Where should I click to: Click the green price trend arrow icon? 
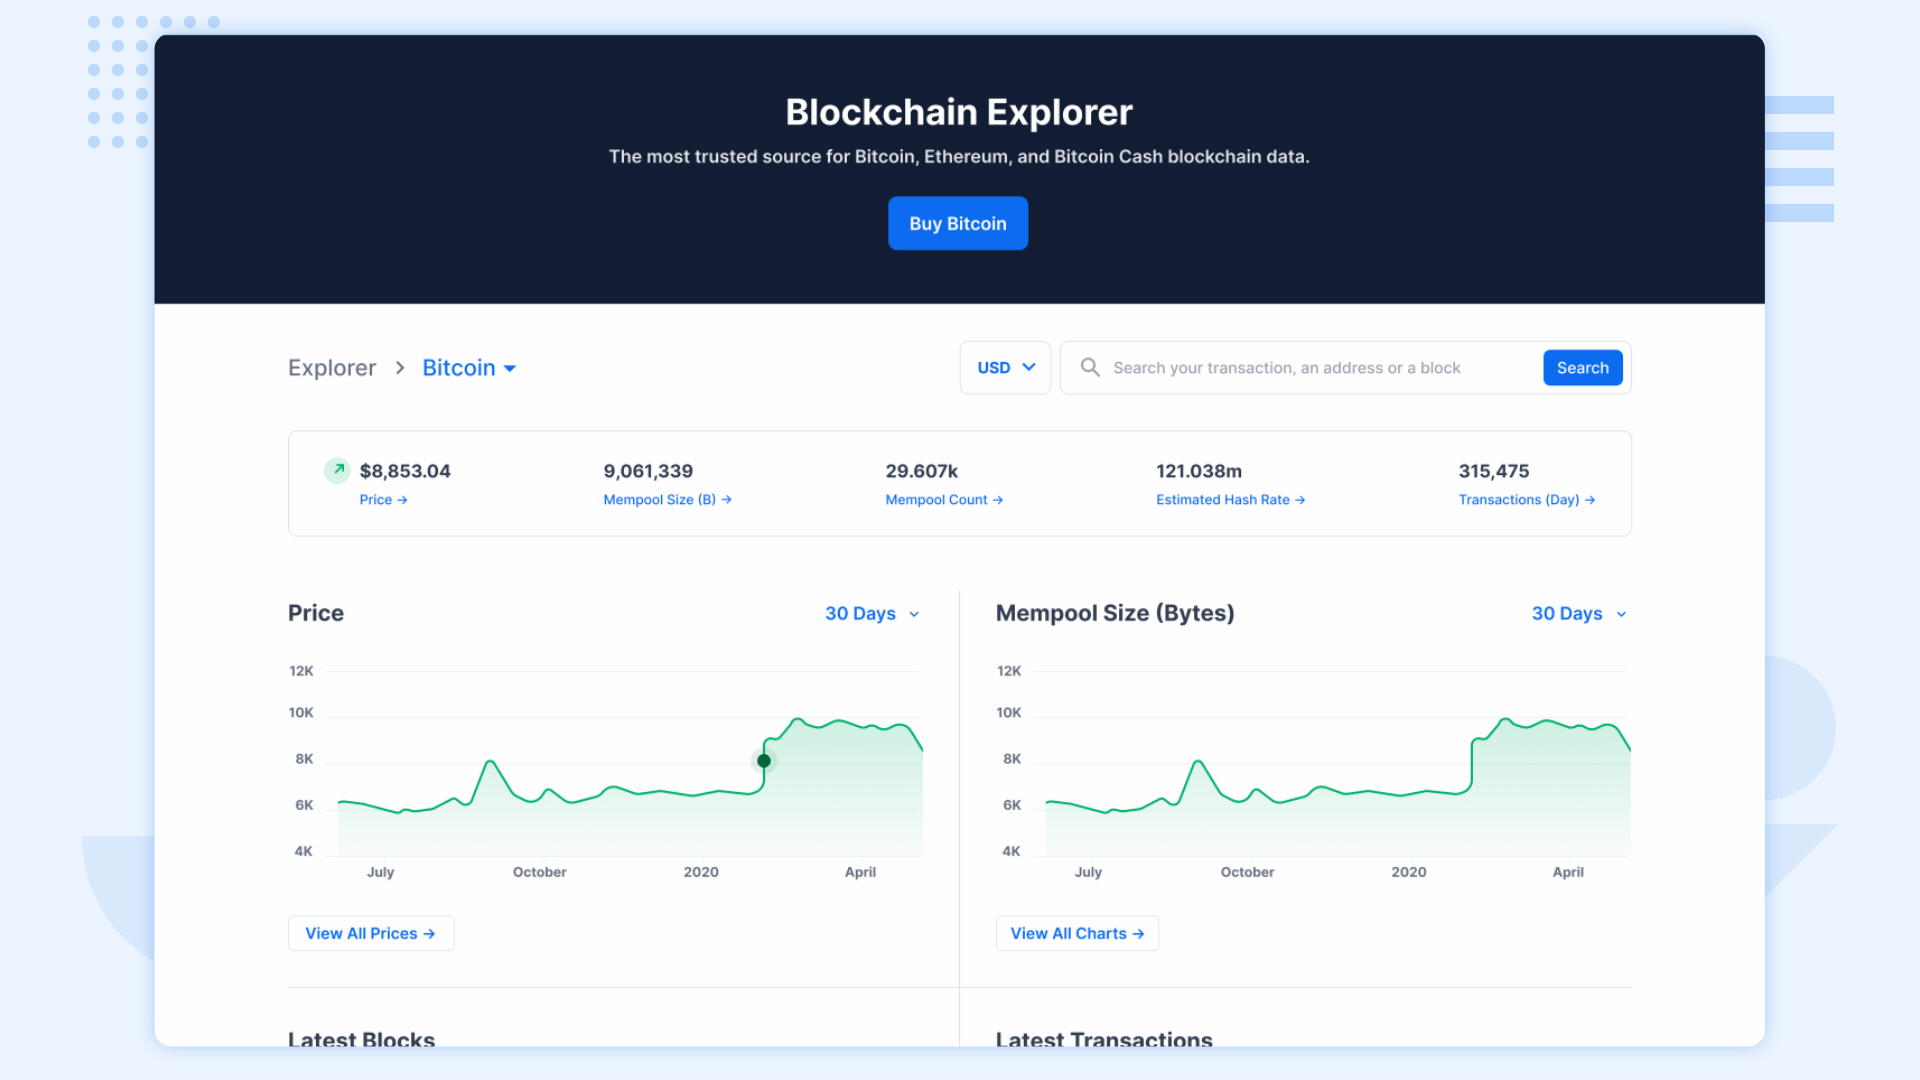click(x=337, y=470)
